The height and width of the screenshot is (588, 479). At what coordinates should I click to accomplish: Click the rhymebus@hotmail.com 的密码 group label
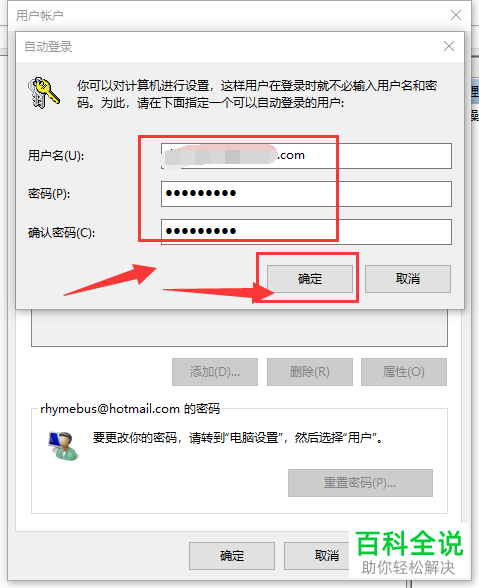click(130, 408)
